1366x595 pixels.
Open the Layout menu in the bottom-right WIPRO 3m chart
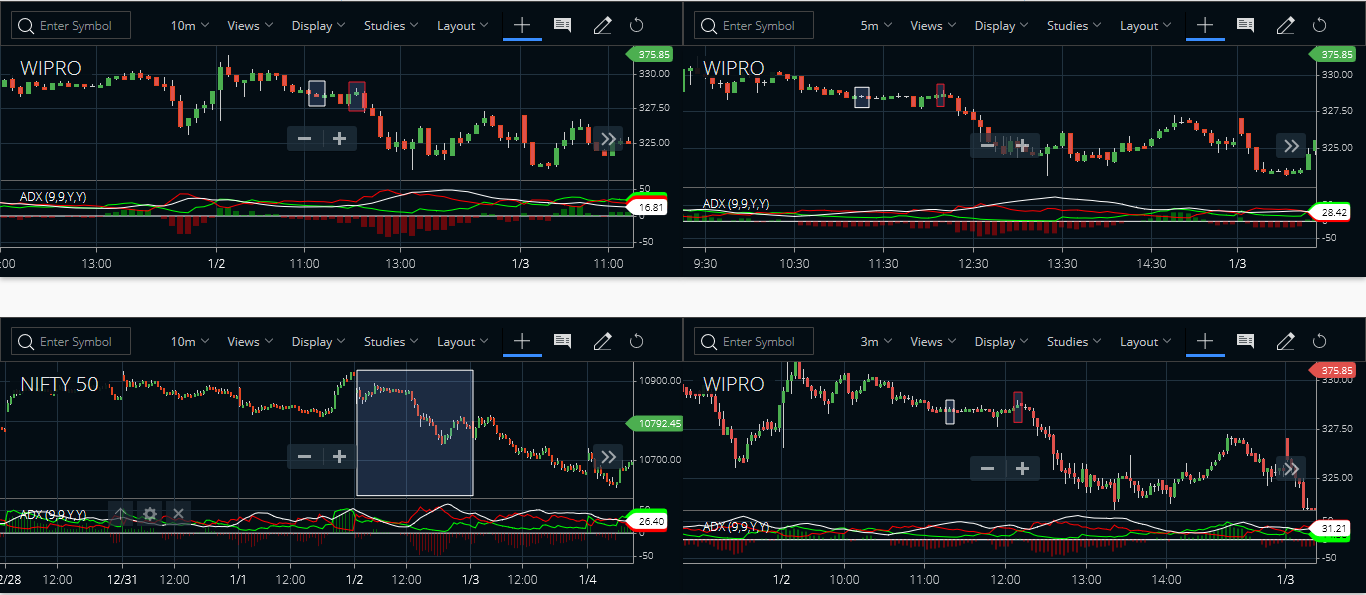point(1146,341)
